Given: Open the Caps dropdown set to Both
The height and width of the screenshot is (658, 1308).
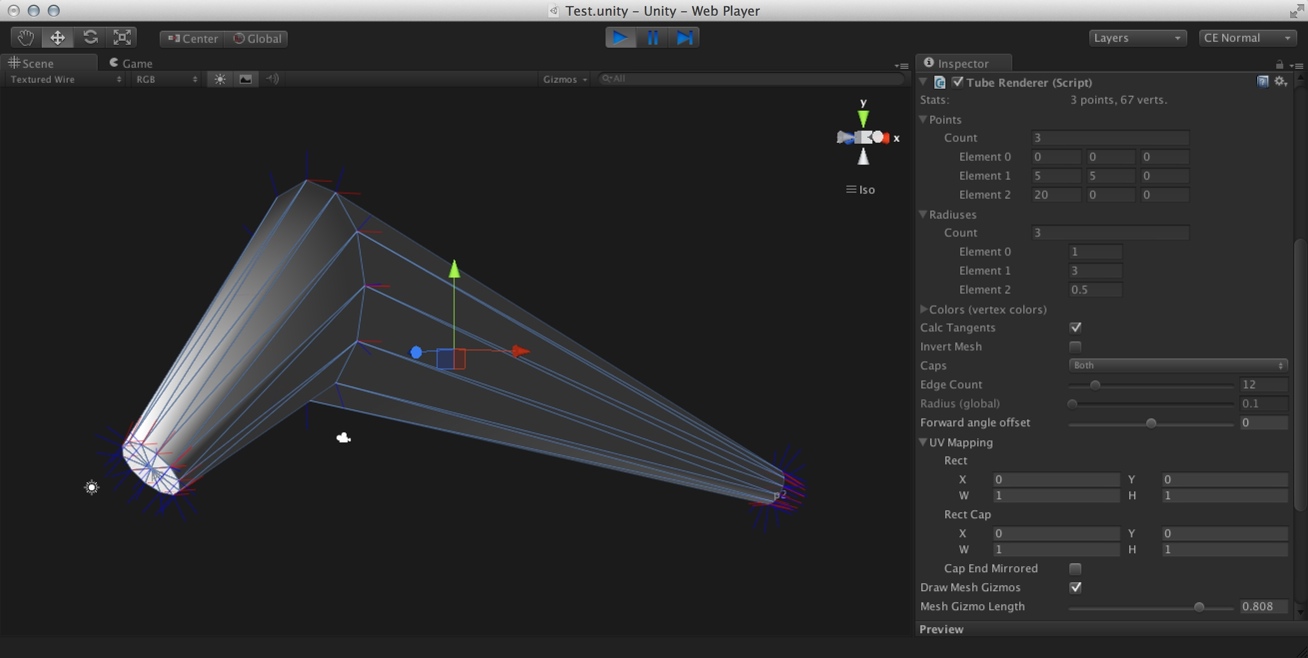Looking at the screenshot, I should coord(1177,365).
